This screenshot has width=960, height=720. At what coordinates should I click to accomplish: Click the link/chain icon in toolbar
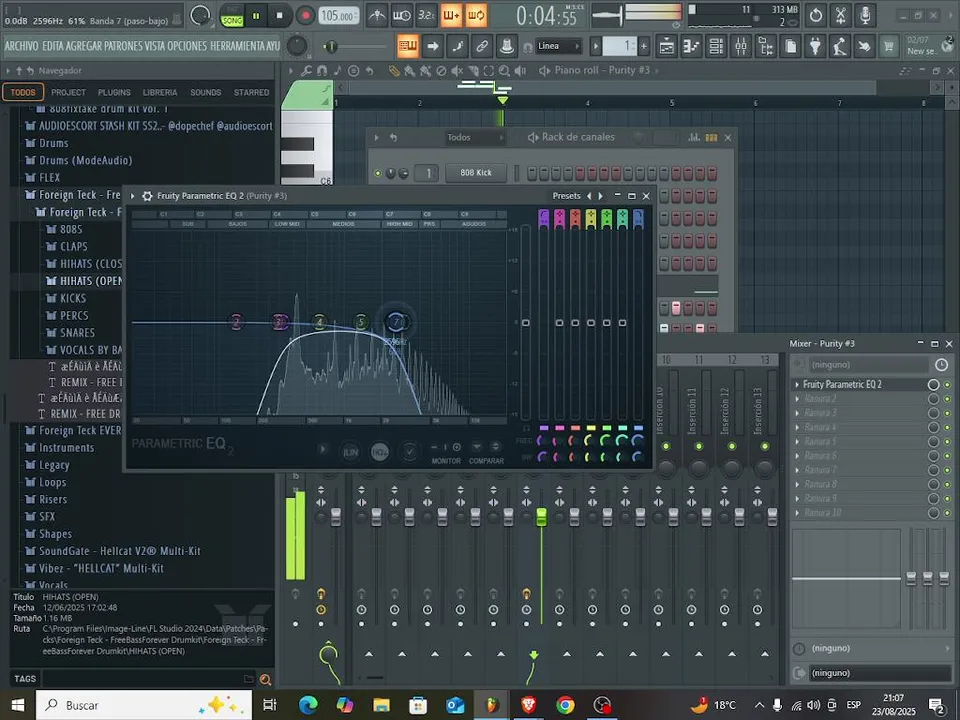pos(482,46)
